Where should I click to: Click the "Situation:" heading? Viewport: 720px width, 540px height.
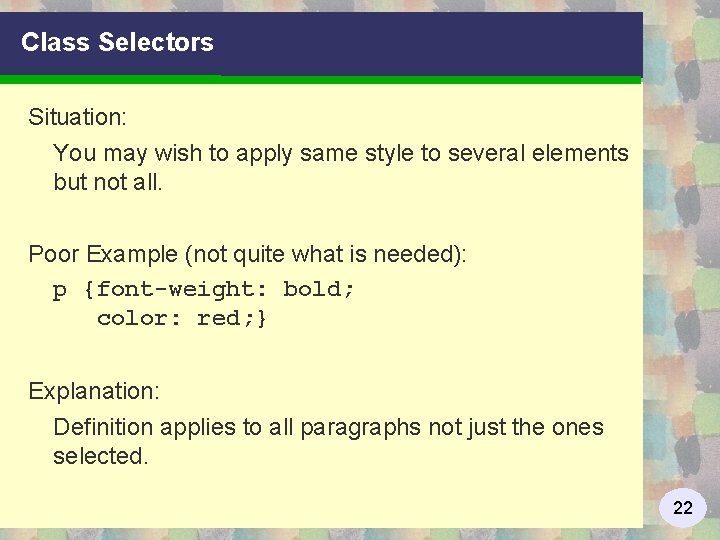coord(77,117)
